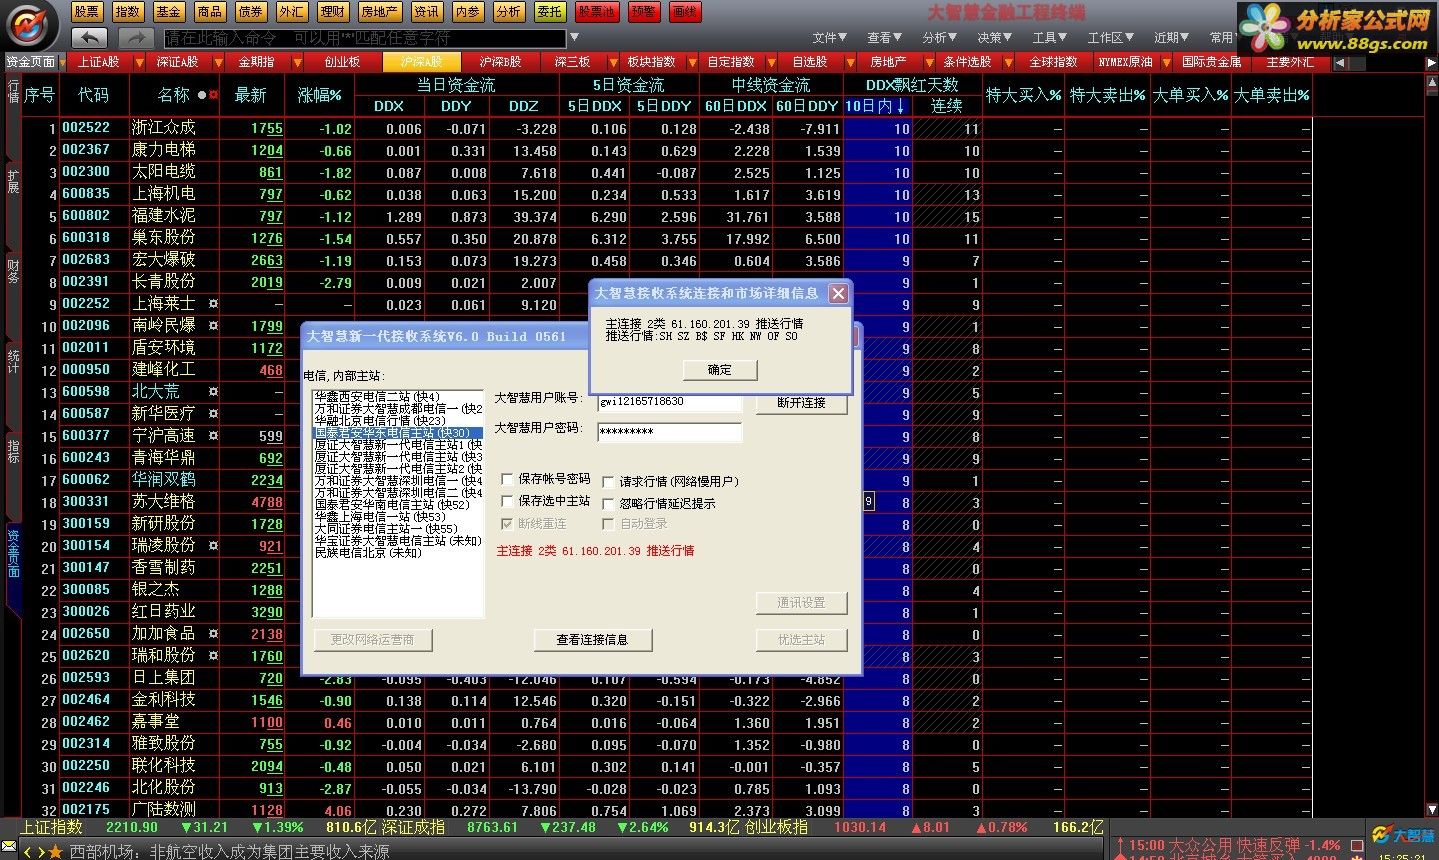The height and width of the screenshot is (860, 1439).
Task: Switch to the 全球指数 tab
Action: coord(1054,62)
